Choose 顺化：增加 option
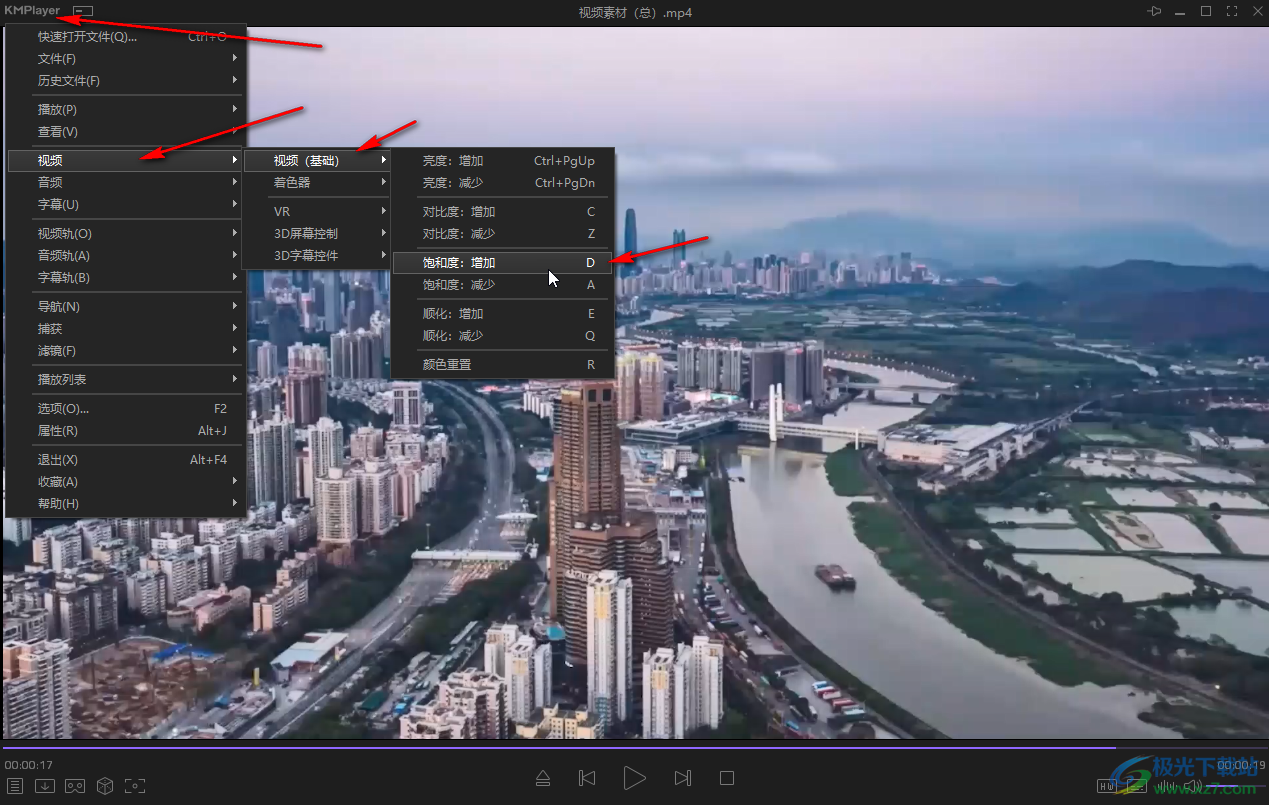 tap(503, 313)
